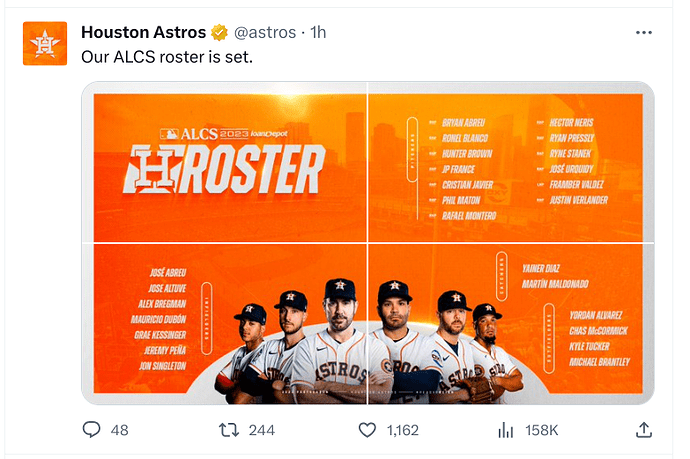The image size is (690, 459).
Task: Open the Houston Astros display name link
Action: 143,32
